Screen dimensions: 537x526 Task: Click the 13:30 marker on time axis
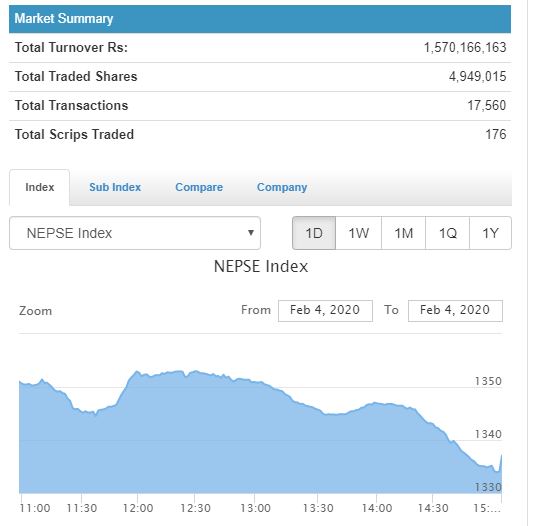(x=318, y=508)
